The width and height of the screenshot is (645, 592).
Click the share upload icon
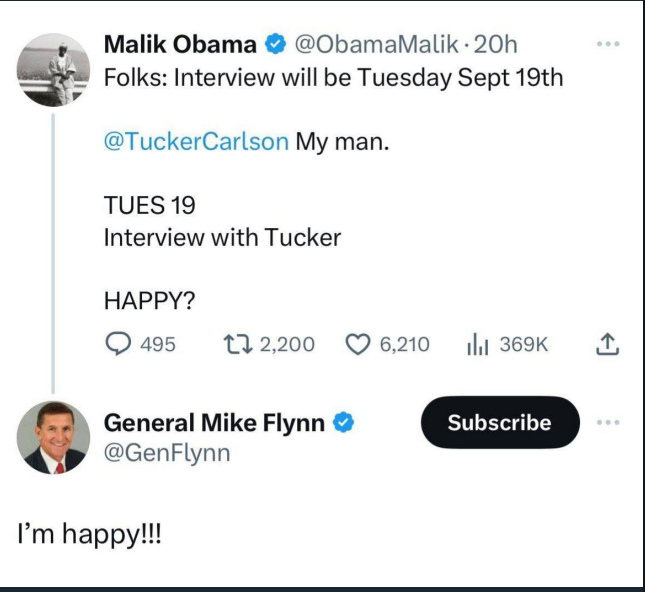point(607,344)
